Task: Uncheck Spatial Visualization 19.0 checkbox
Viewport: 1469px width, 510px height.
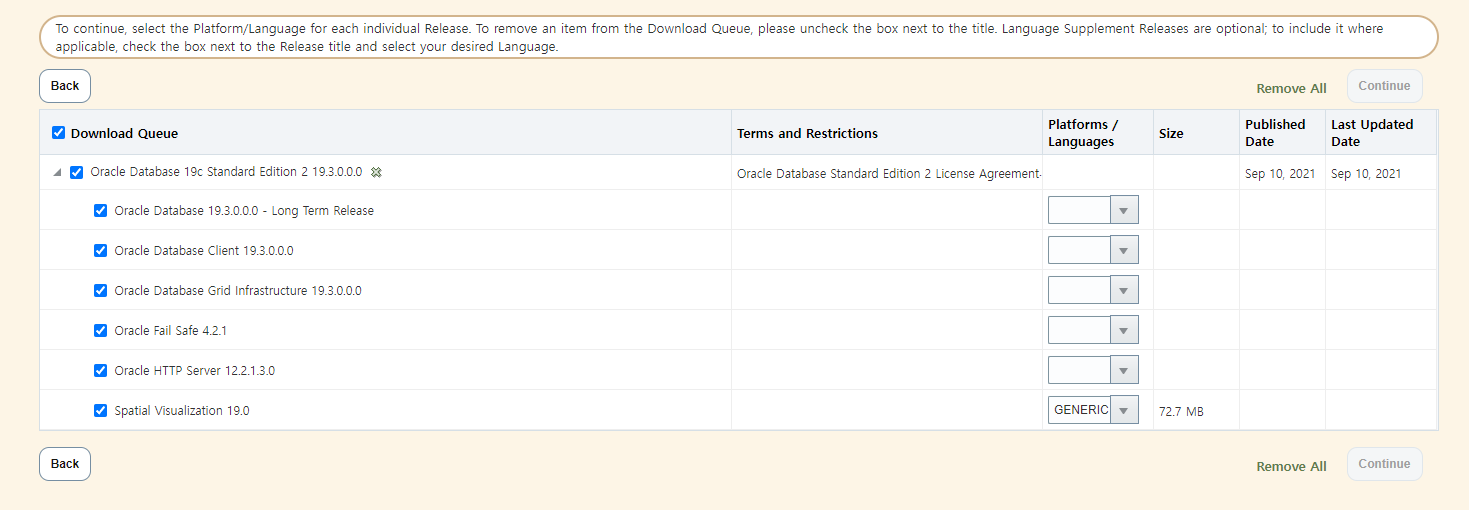Action: coord(100,410)
